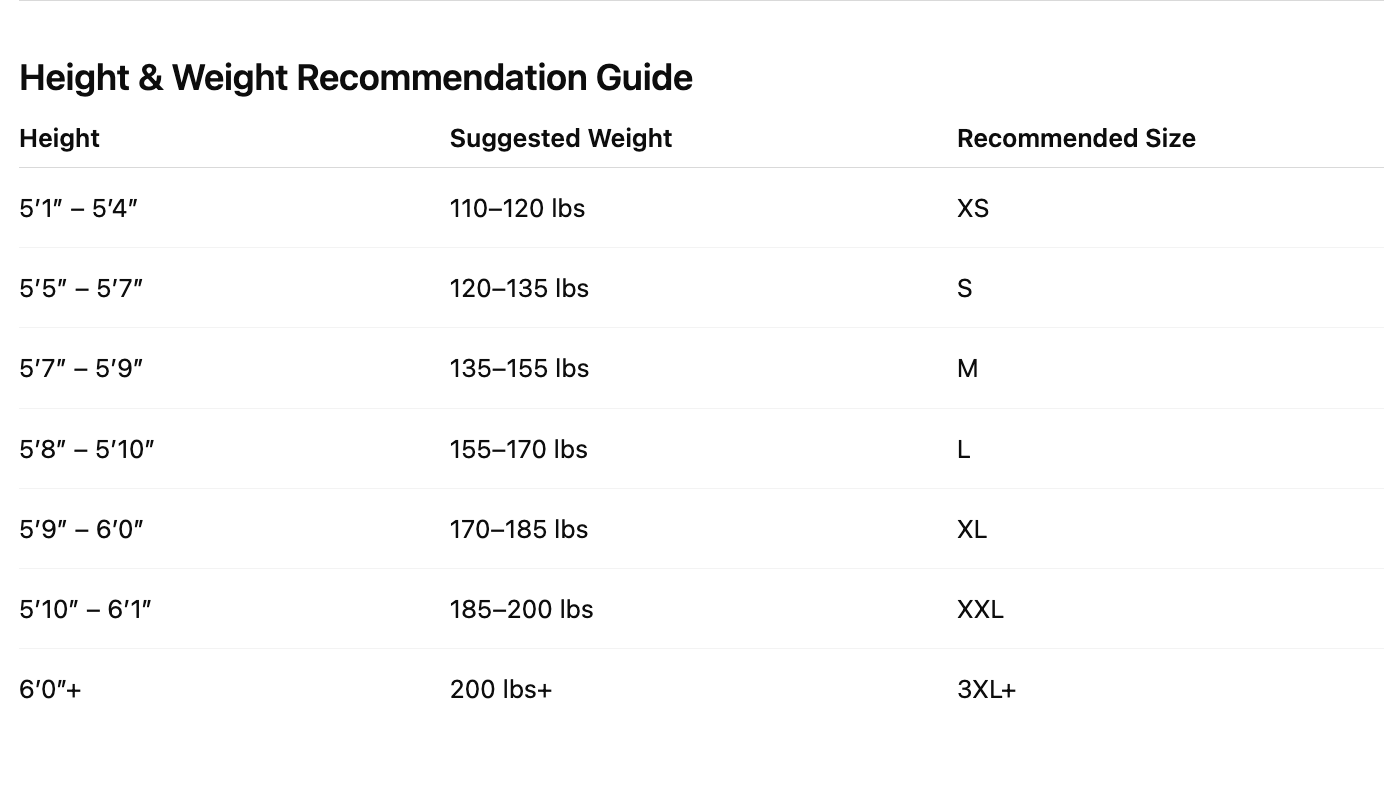This screenshot has height=794, width=1384.
Task: Click the 3XL+ recommended size cell
Action: (986, 689)
